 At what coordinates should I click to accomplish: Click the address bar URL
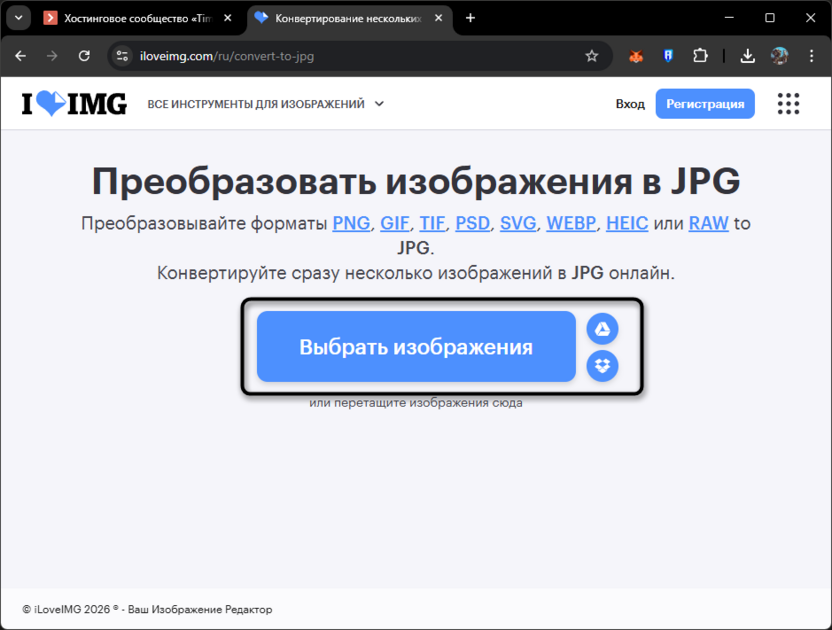click(x=230, y=56)
